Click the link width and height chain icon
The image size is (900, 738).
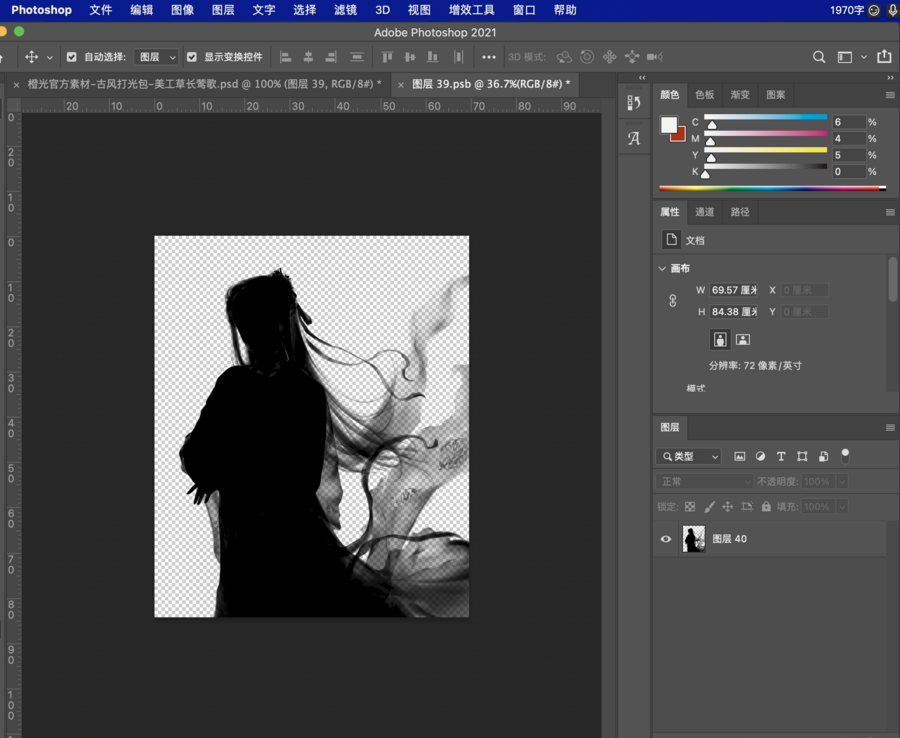(x=673, y=301)
